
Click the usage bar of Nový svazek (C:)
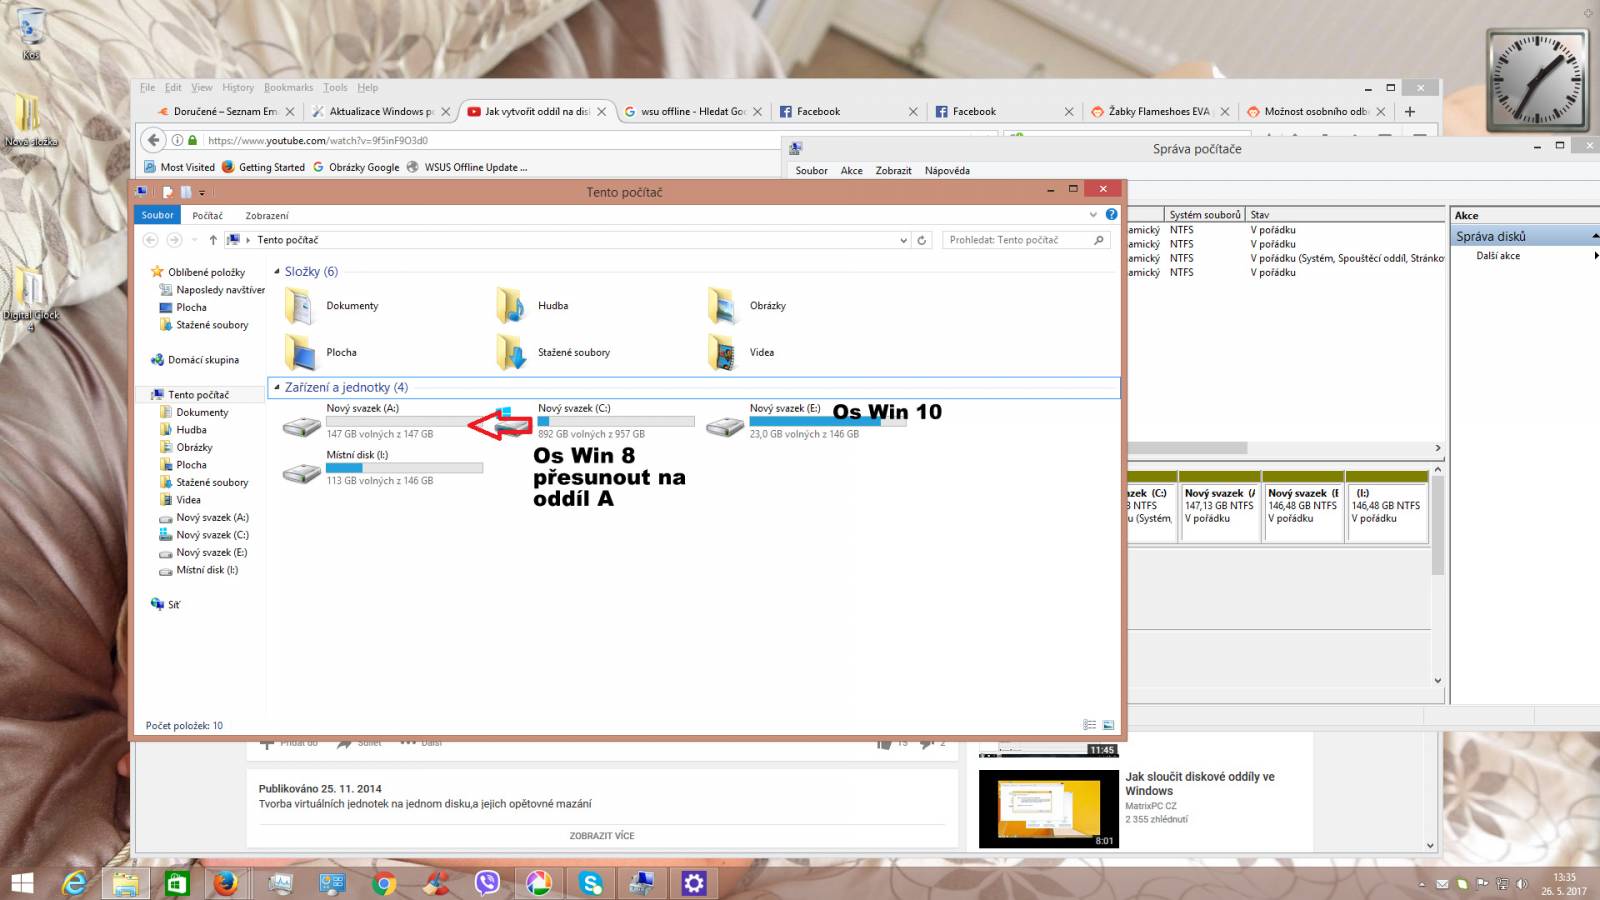coord(616,422)
